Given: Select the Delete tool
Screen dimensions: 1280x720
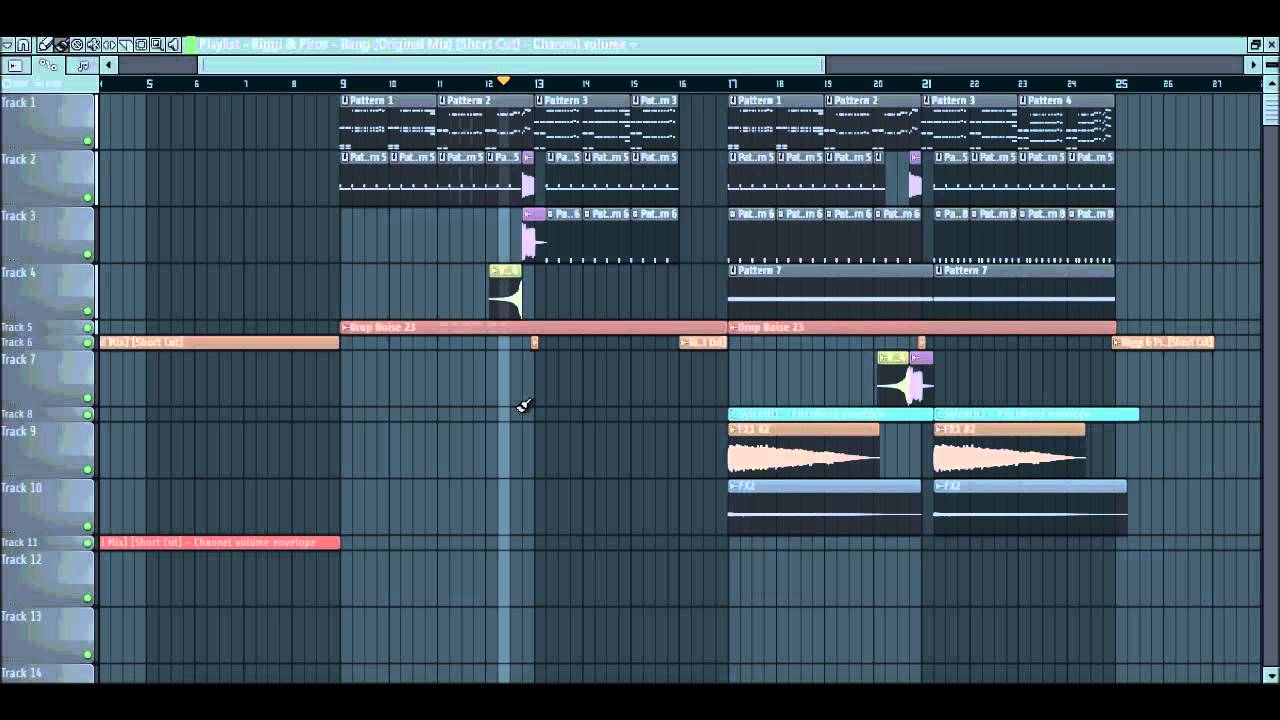Looking at the screenshot, I should (77, 45).
